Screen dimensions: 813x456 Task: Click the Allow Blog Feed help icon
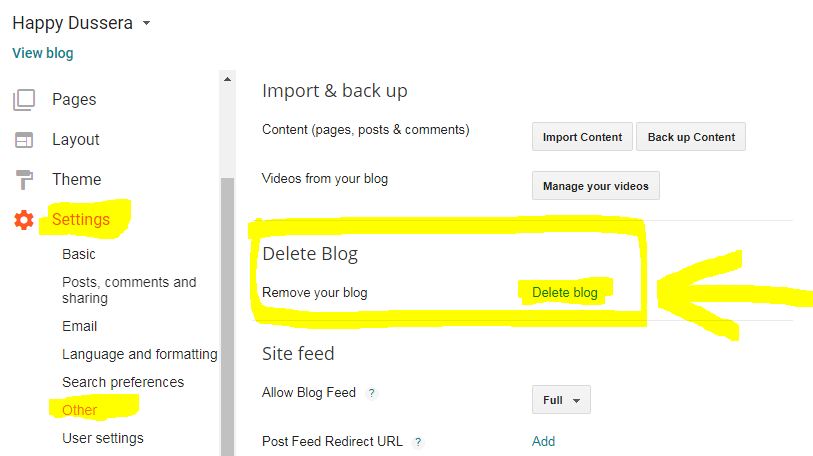pyautogui.click(x=372, y=393)
